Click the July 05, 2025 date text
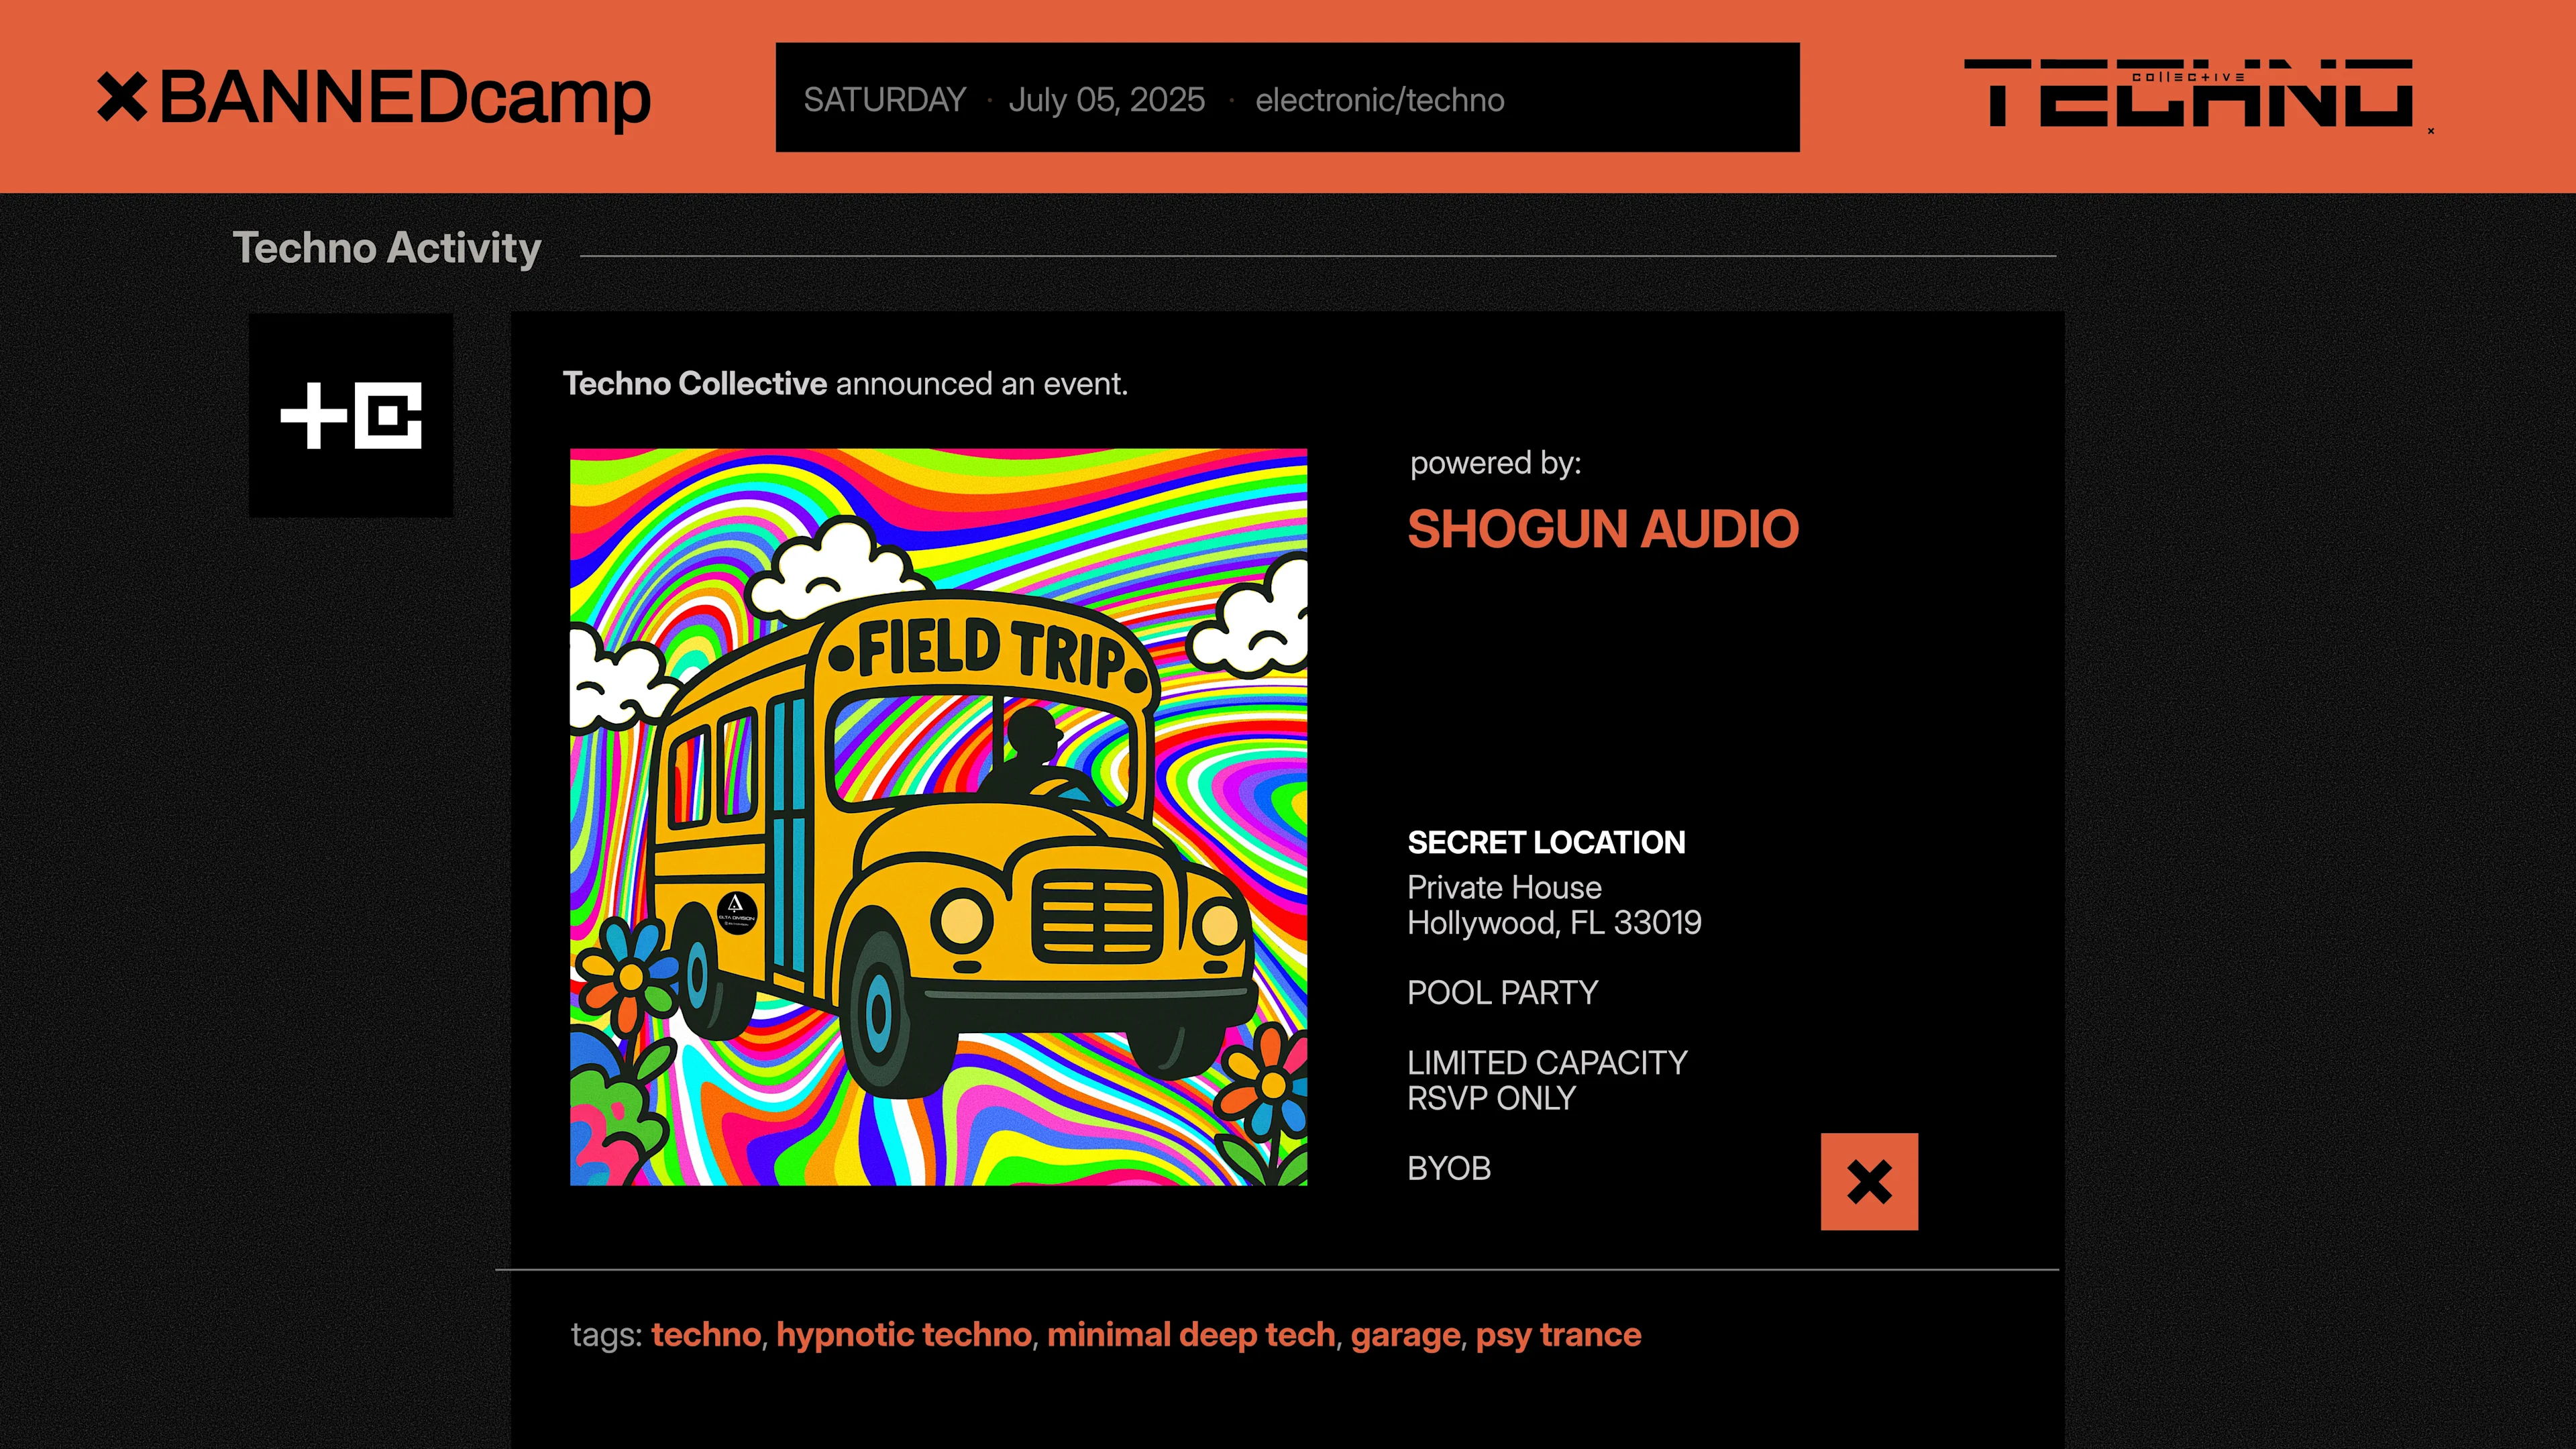This screenshot has width=2576, height=1449. pos(1107,100)
